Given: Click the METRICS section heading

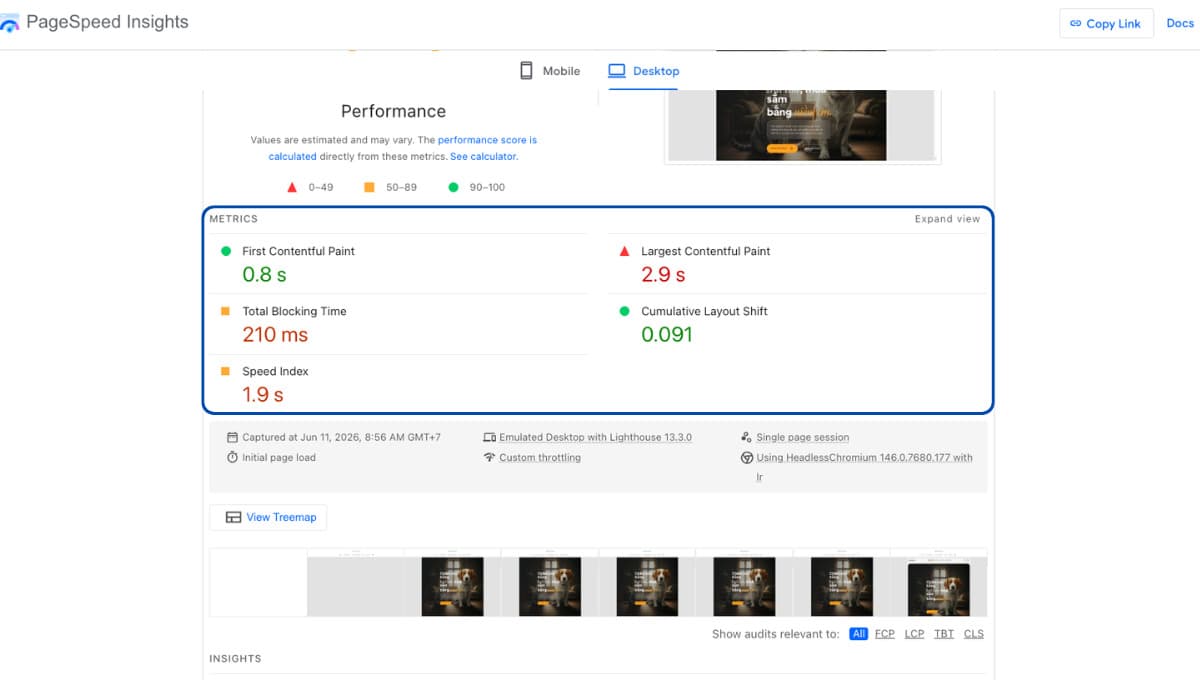Looking at the screenshot, I should 233,219.
